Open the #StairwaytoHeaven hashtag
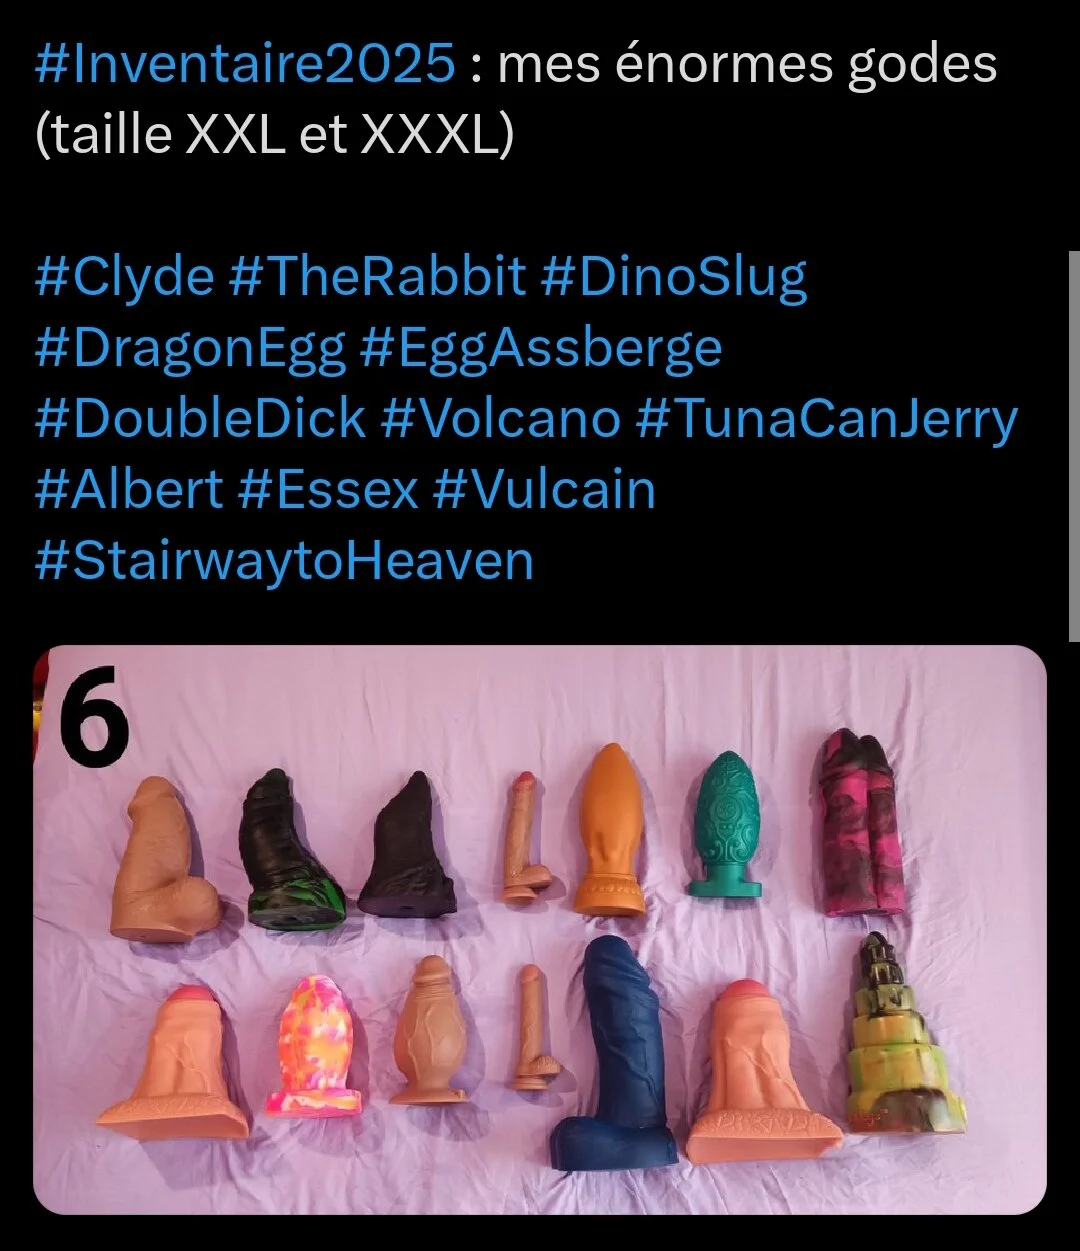This screenshot has height=1251, width=1080. click(284, 562)
